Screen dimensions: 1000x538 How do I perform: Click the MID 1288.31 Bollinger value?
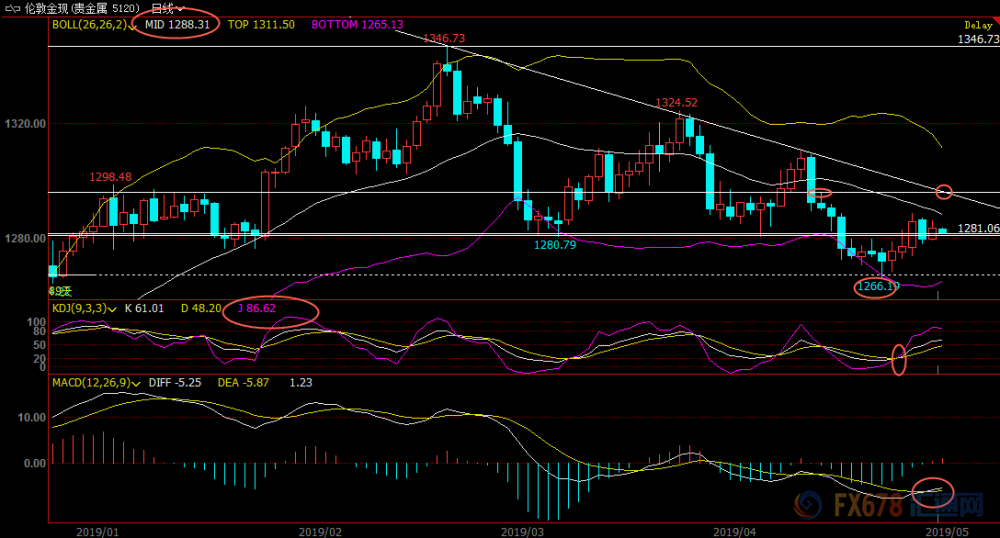click(x=177, y=25)
